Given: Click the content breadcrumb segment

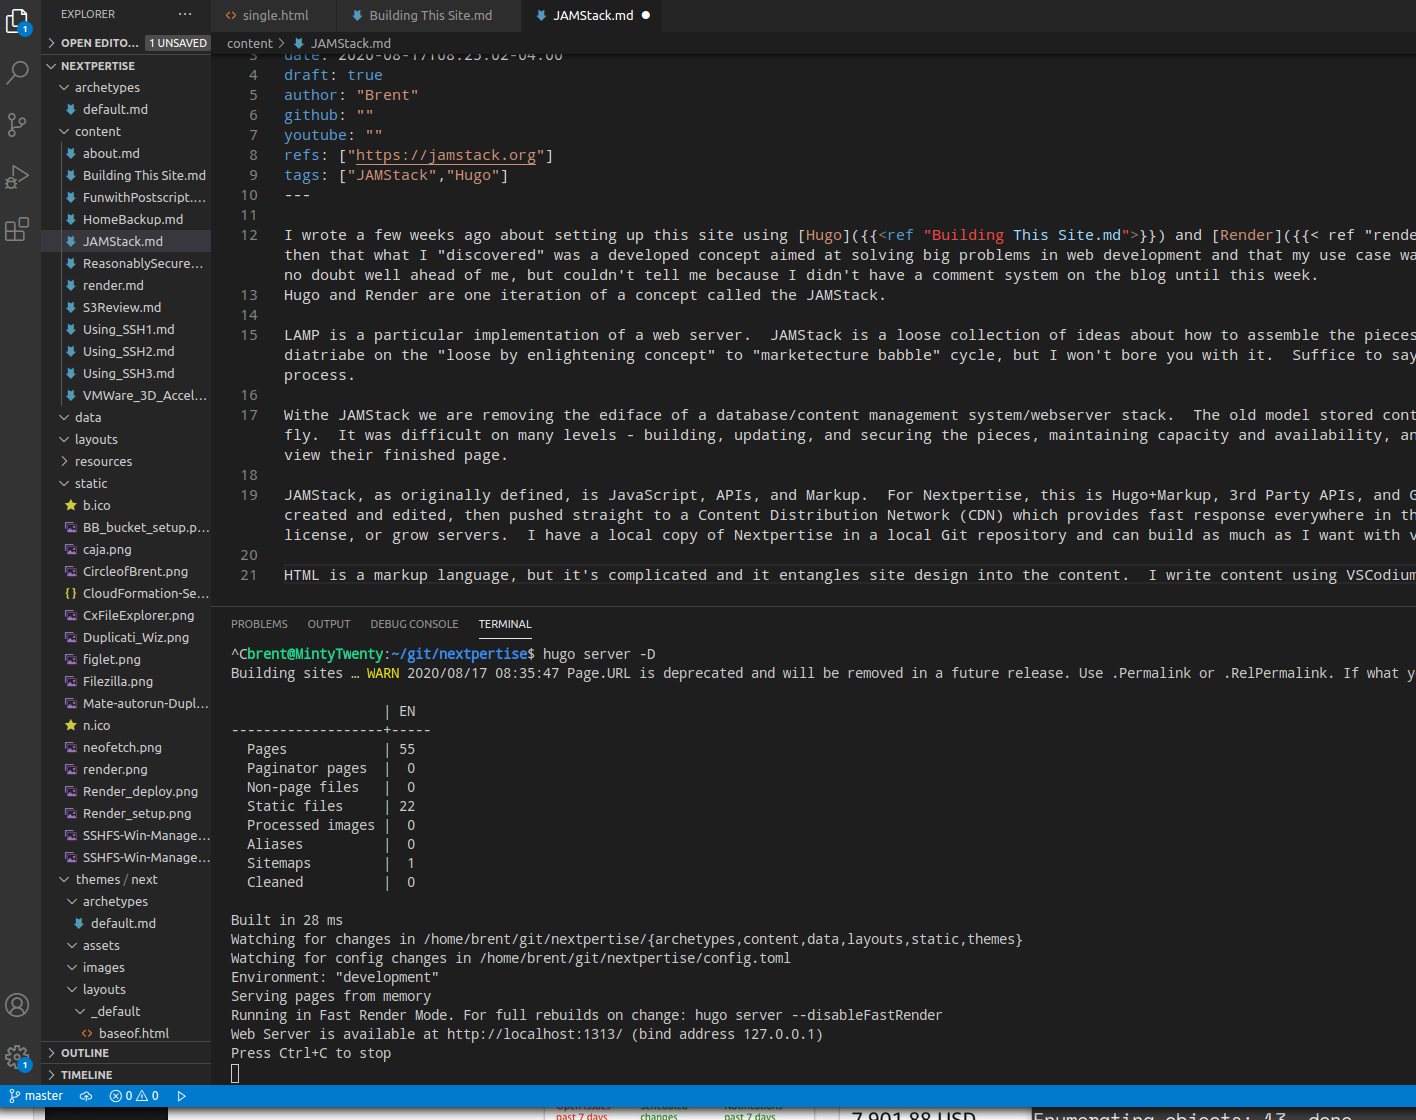Looking at the screenshot, I should (249, 43).
